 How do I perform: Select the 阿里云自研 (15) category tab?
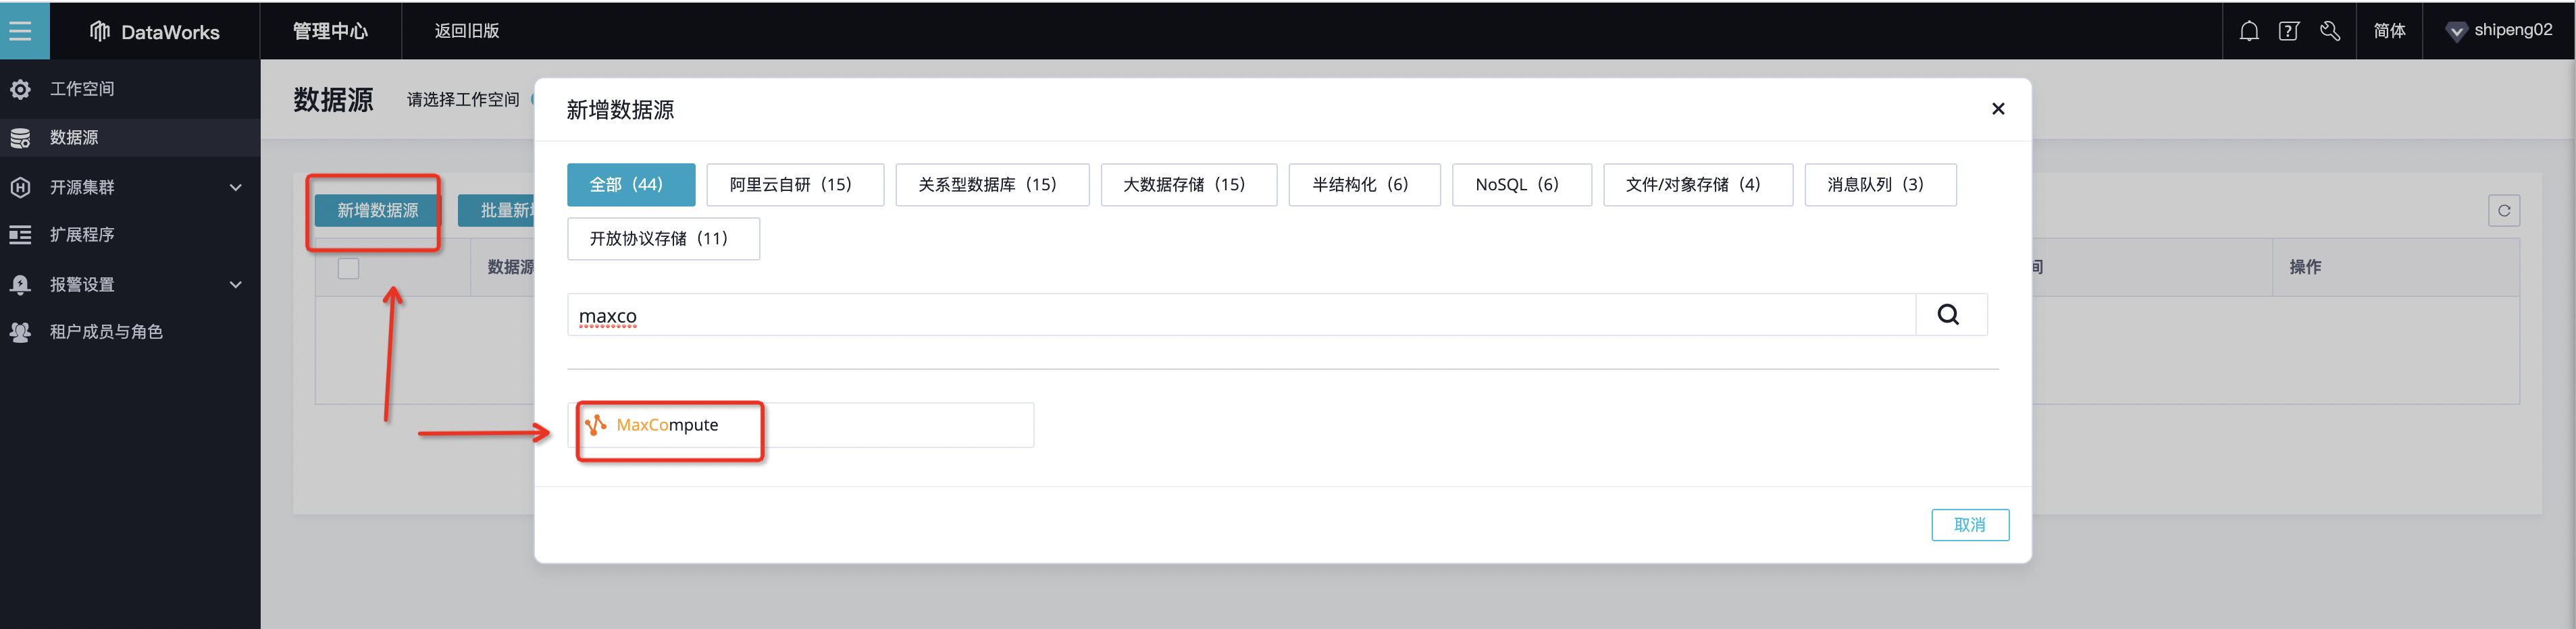point(795,184)
